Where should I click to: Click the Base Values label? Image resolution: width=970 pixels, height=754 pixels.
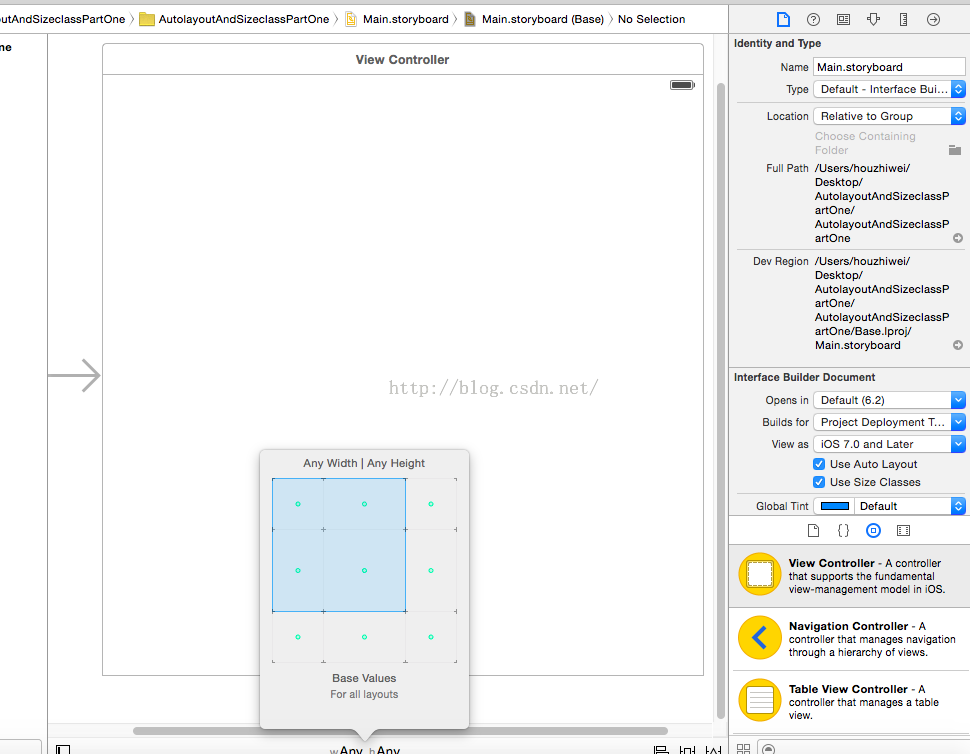click(364, 678)
